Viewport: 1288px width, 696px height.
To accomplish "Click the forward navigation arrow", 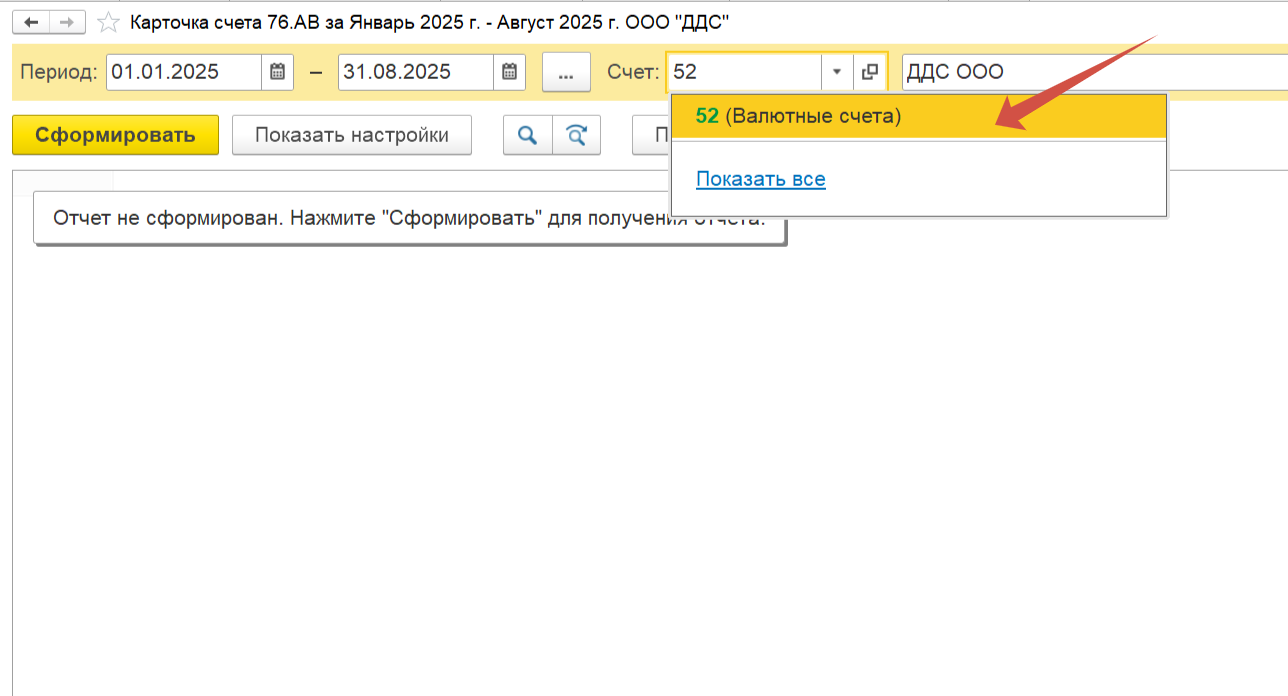I will point(66,21).
